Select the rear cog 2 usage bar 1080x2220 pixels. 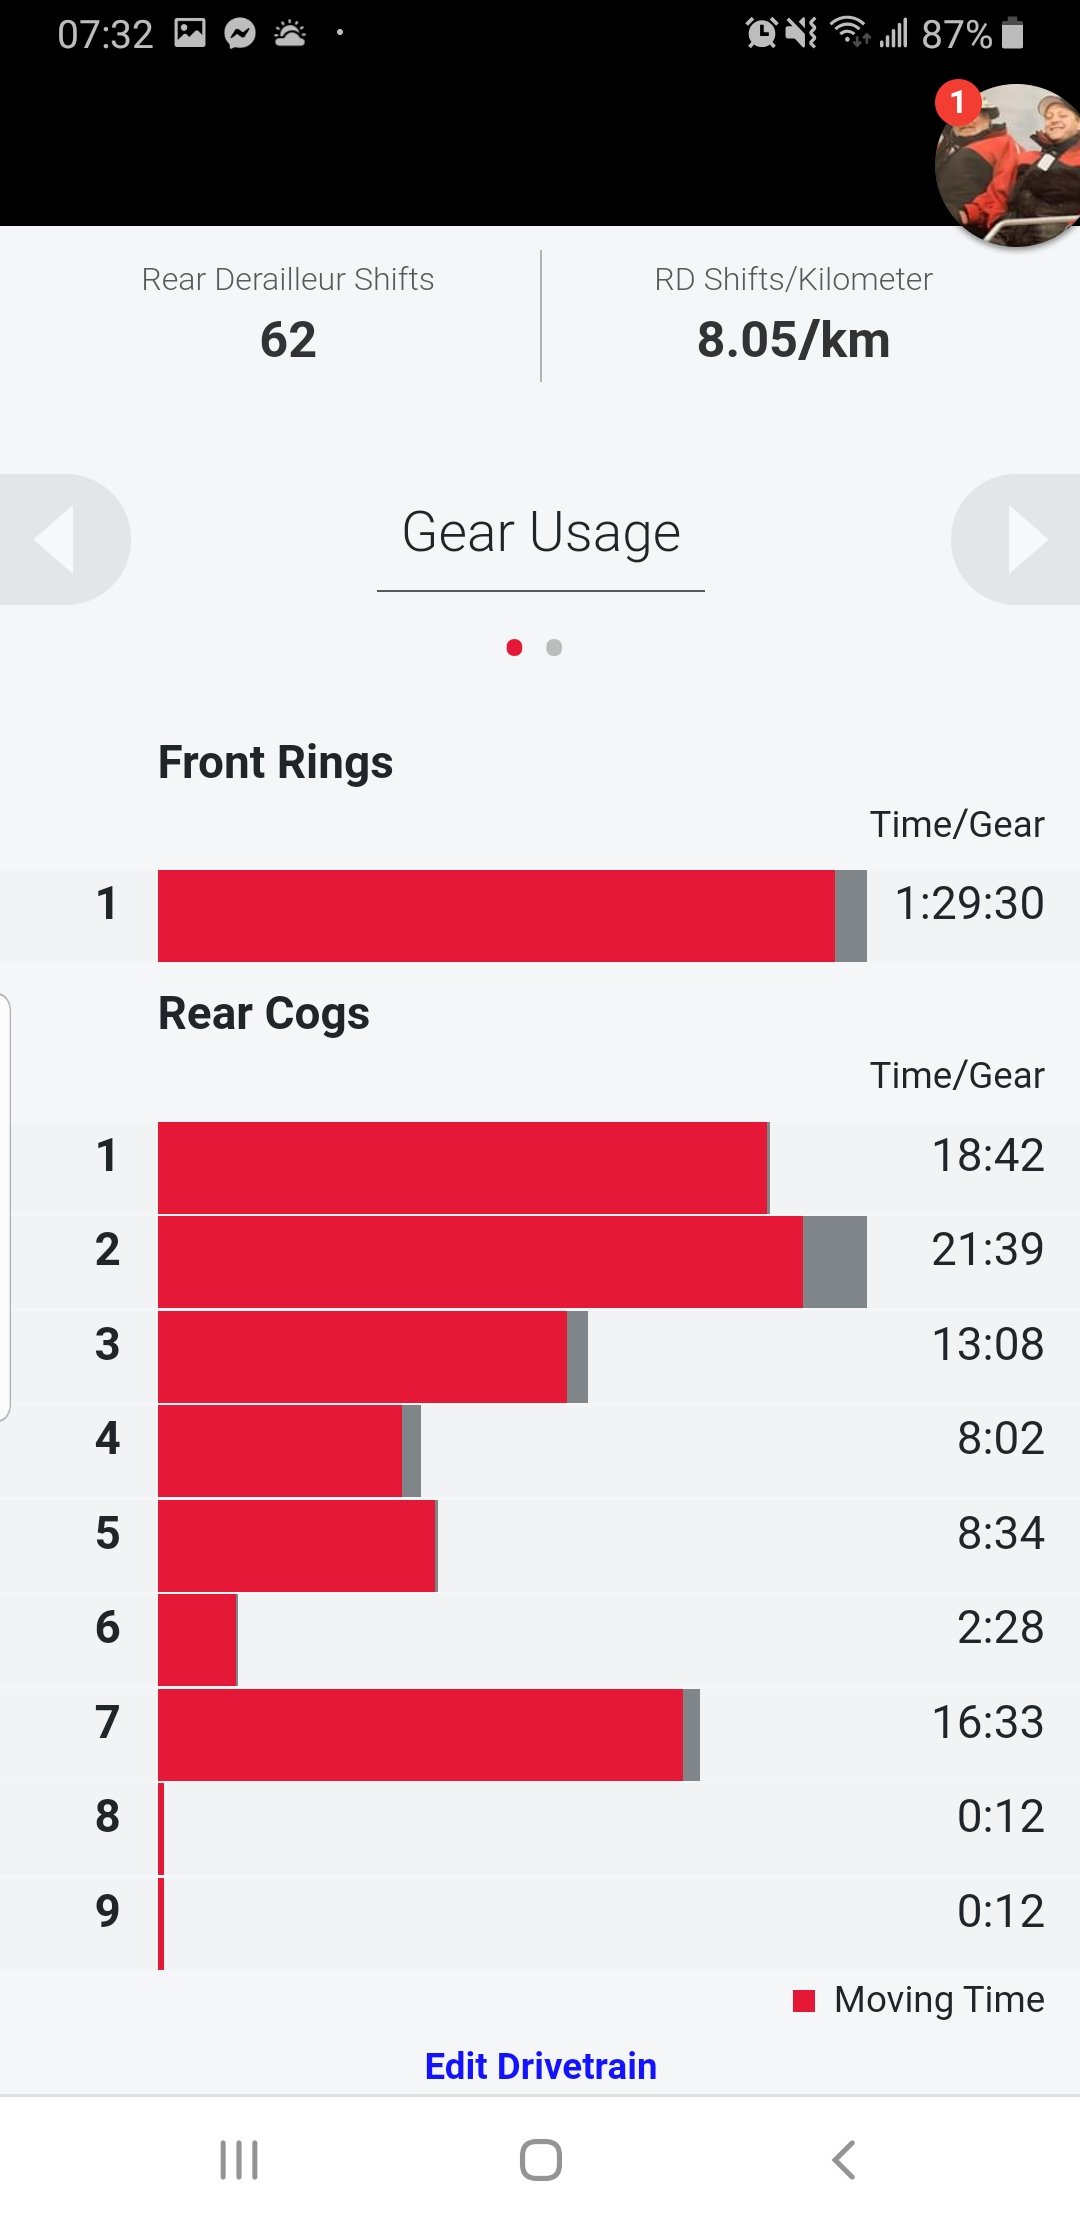tap(512, 1262)
